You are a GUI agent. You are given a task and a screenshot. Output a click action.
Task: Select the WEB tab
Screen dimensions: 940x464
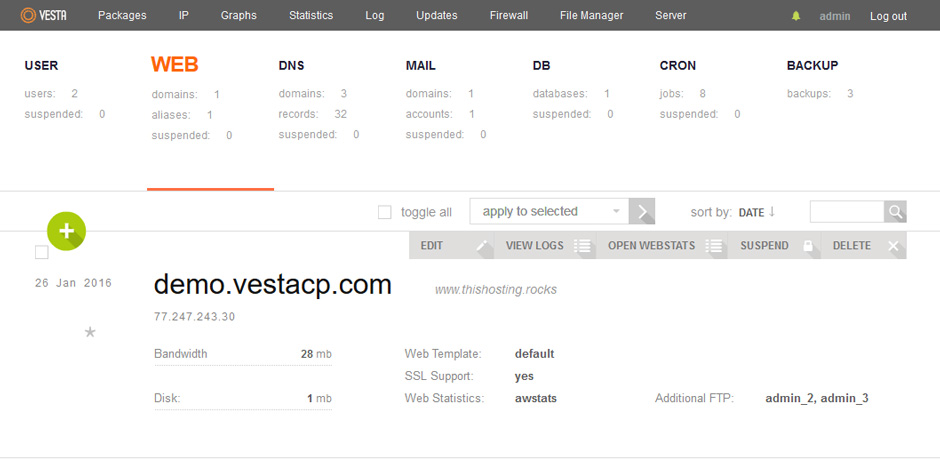click(x=174, y=65)
